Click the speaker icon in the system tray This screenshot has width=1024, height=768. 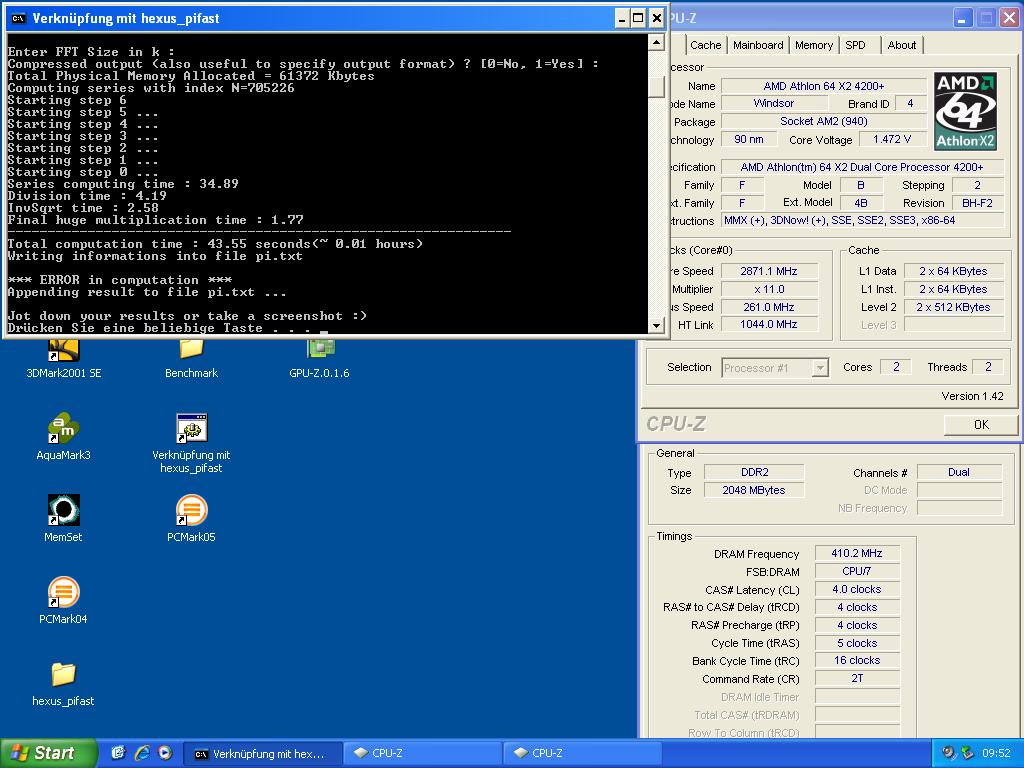949,753
